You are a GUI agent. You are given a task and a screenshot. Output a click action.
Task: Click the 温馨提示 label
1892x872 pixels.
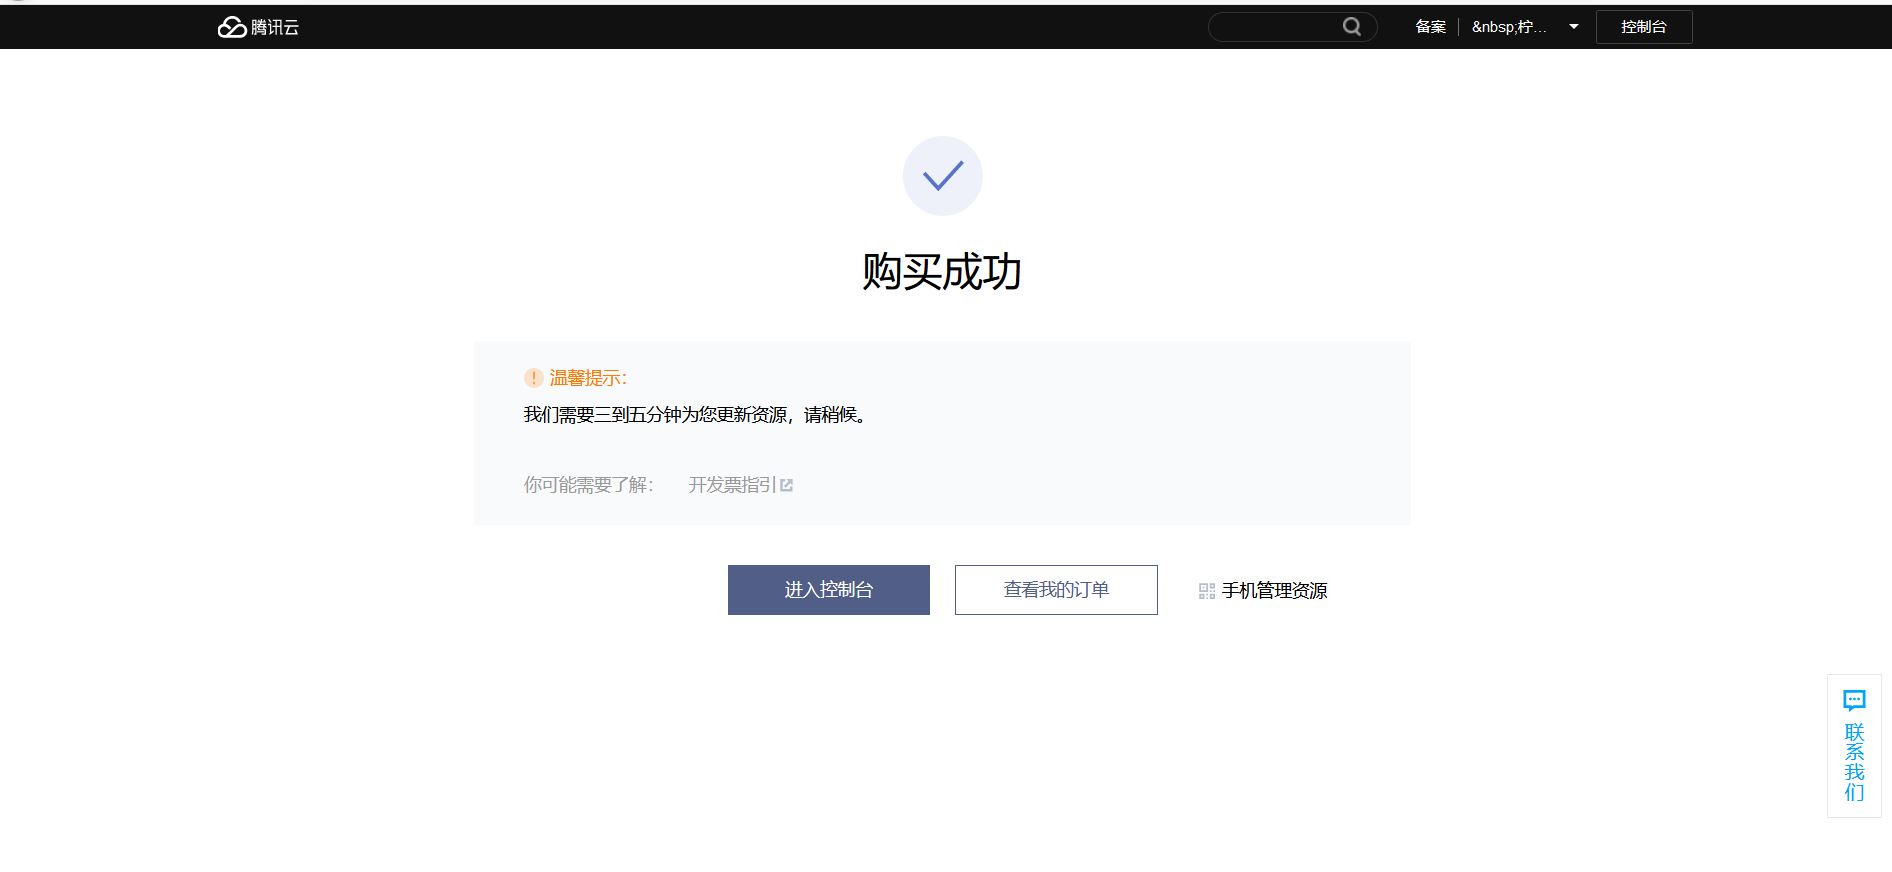point(588,378)
